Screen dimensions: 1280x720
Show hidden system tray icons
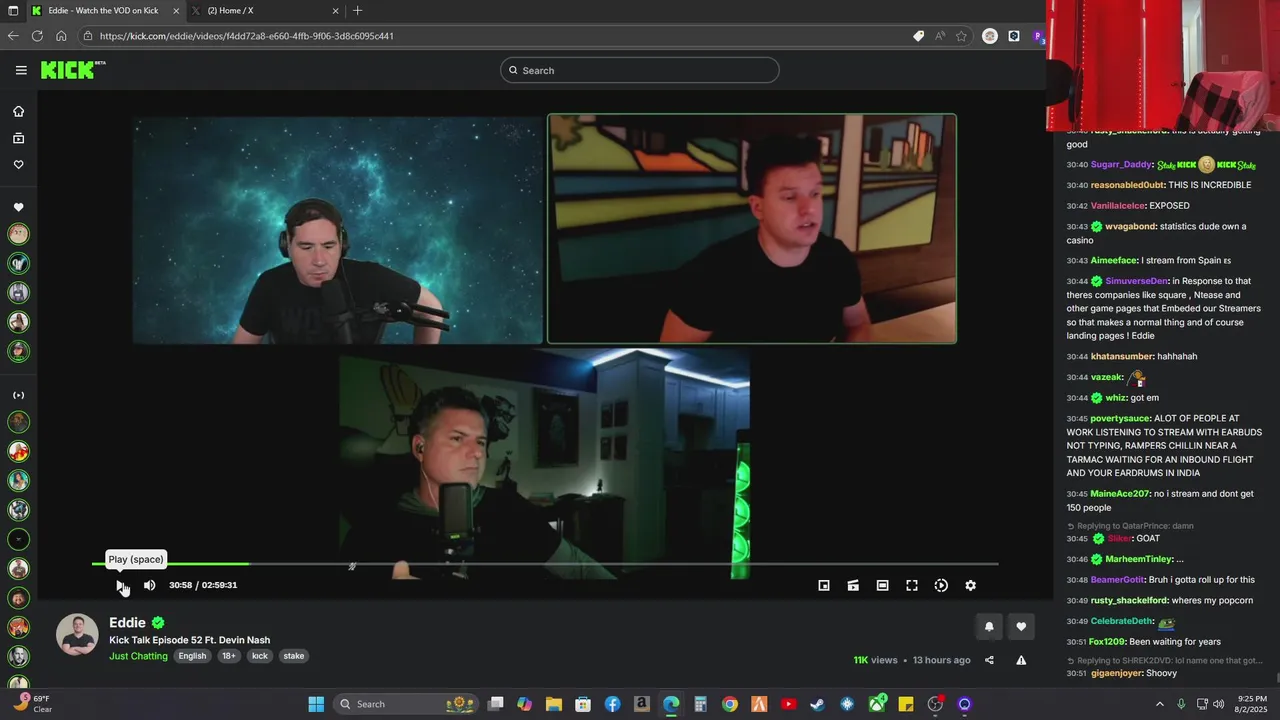coord(1160,704)
